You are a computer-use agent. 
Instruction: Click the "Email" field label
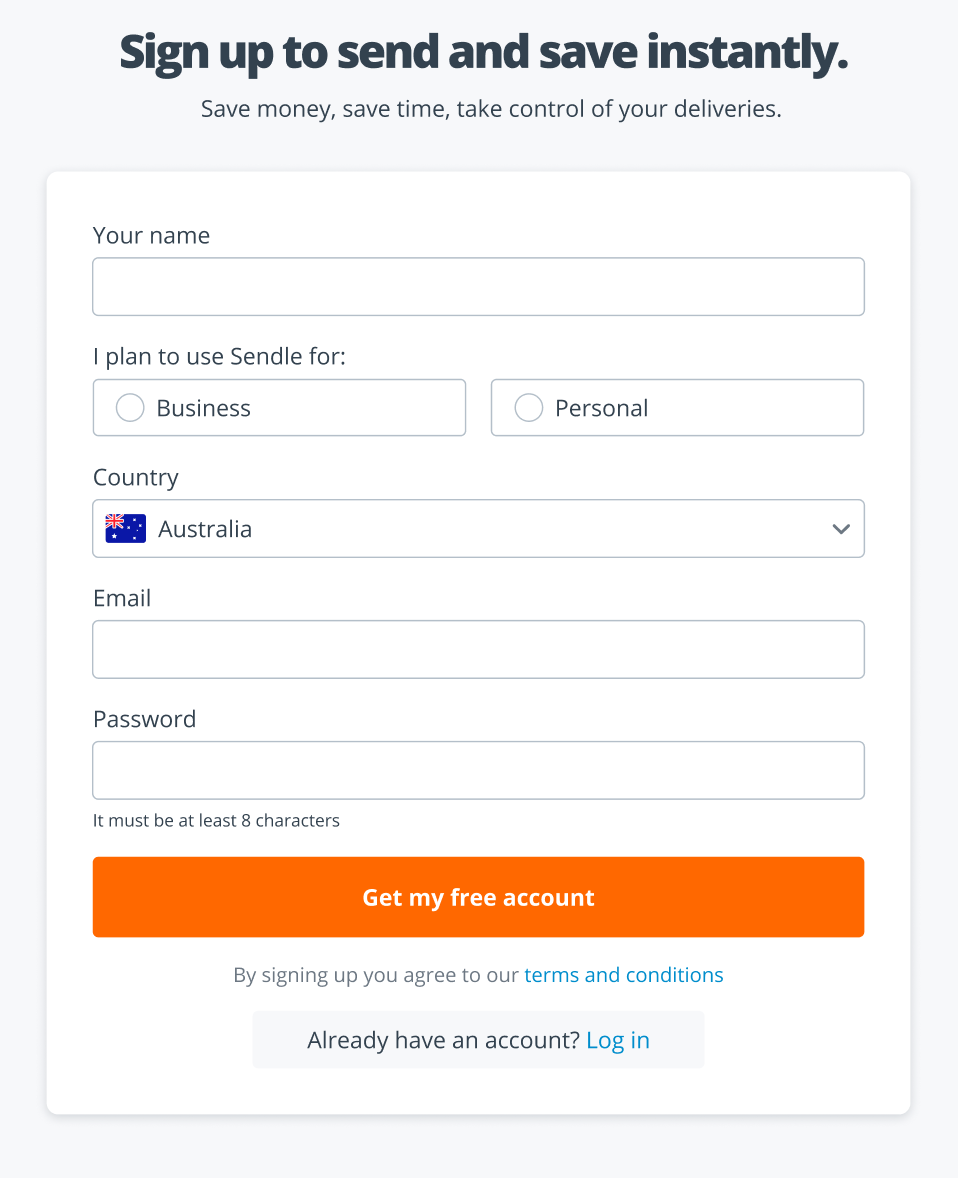coord(122,599)
